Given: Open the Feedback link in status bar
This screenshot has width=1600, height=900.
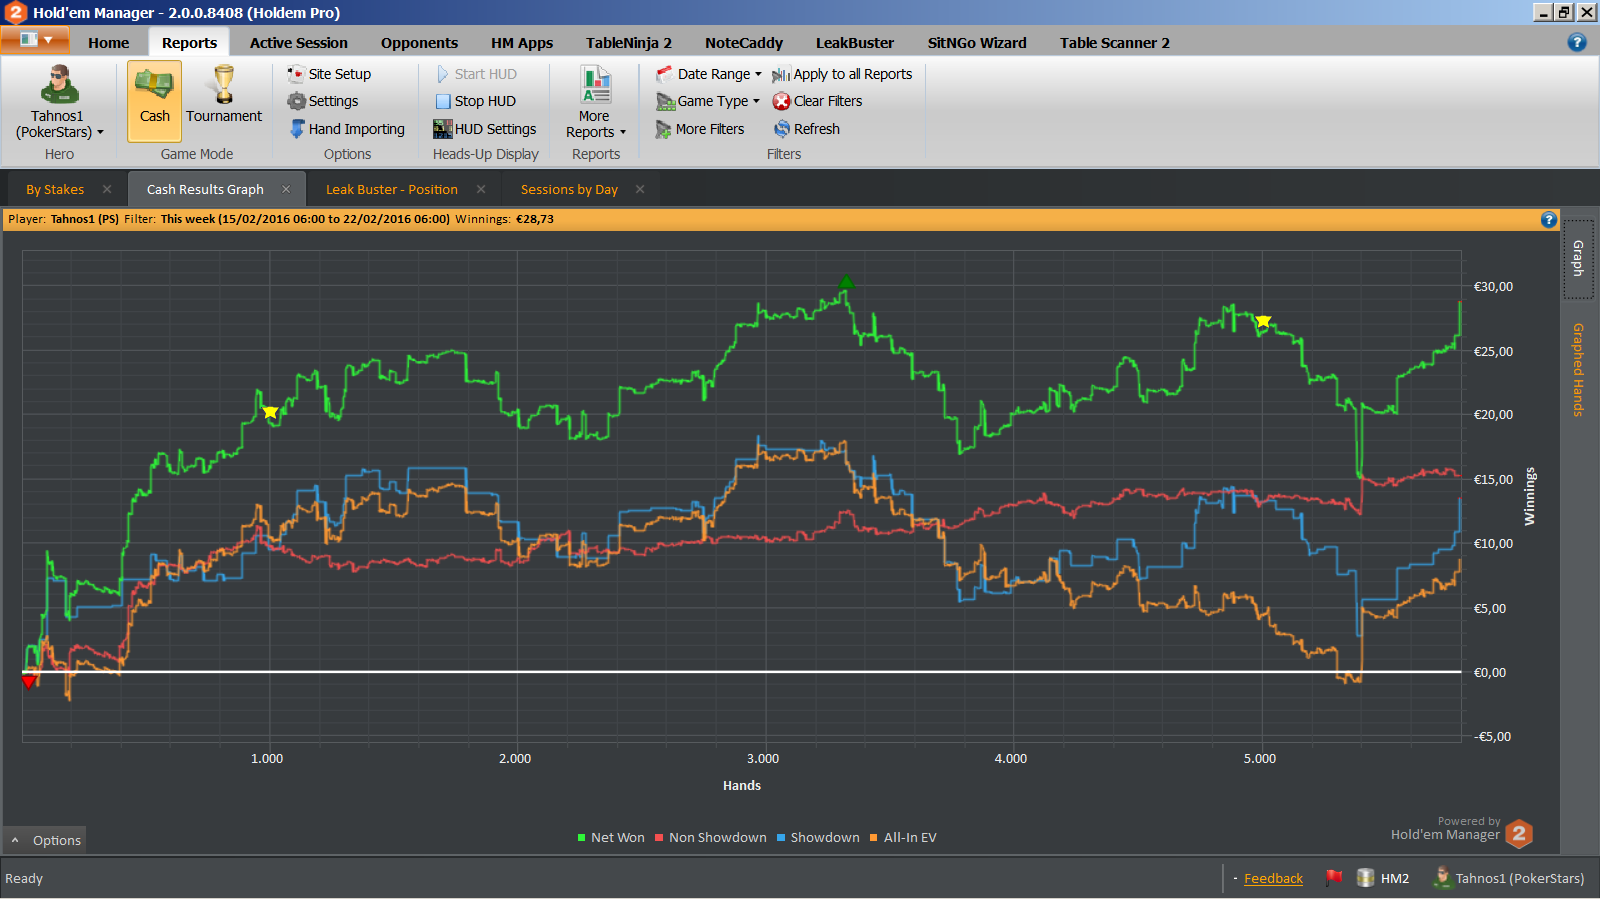Looking at the screenshot, I should [x=1273, y=879].
